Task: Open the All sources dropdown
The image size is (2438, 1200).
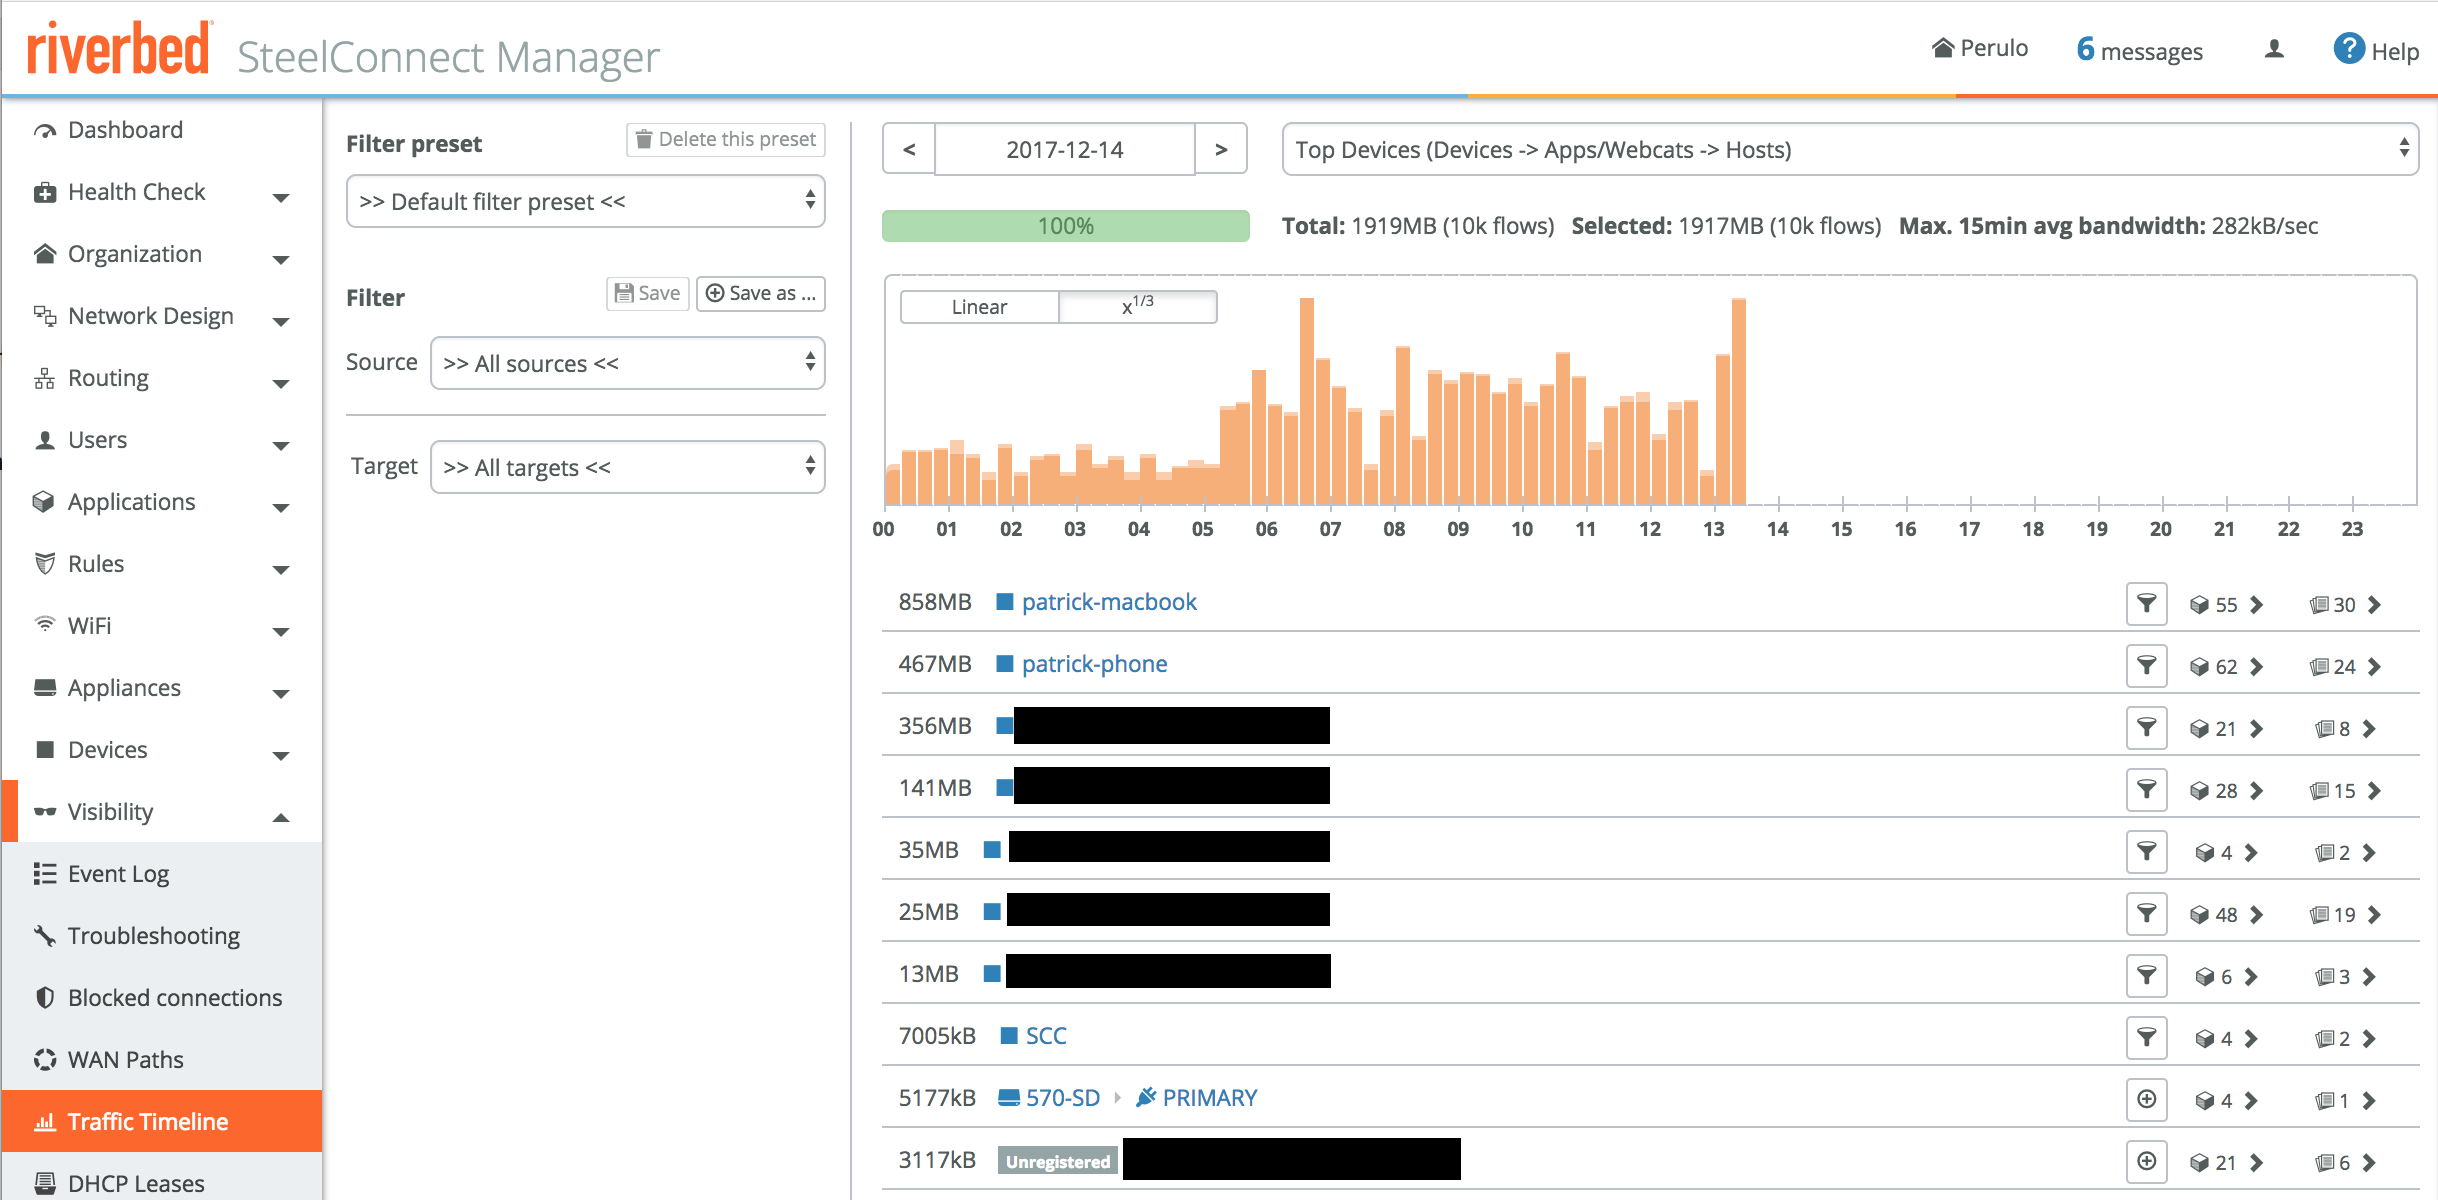Action: coord(627,364)
